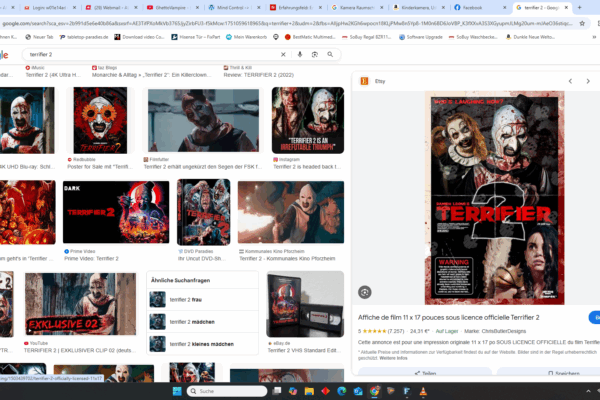Open the SoBuy Waschbecke... bookmark
Screen dimensions: 600x400
(x=473, y=37)
